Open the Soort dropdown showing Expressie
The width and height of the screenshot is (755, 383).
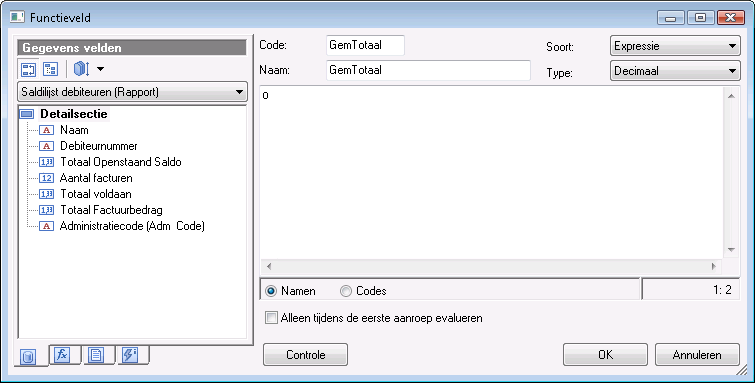pos(675,46)
